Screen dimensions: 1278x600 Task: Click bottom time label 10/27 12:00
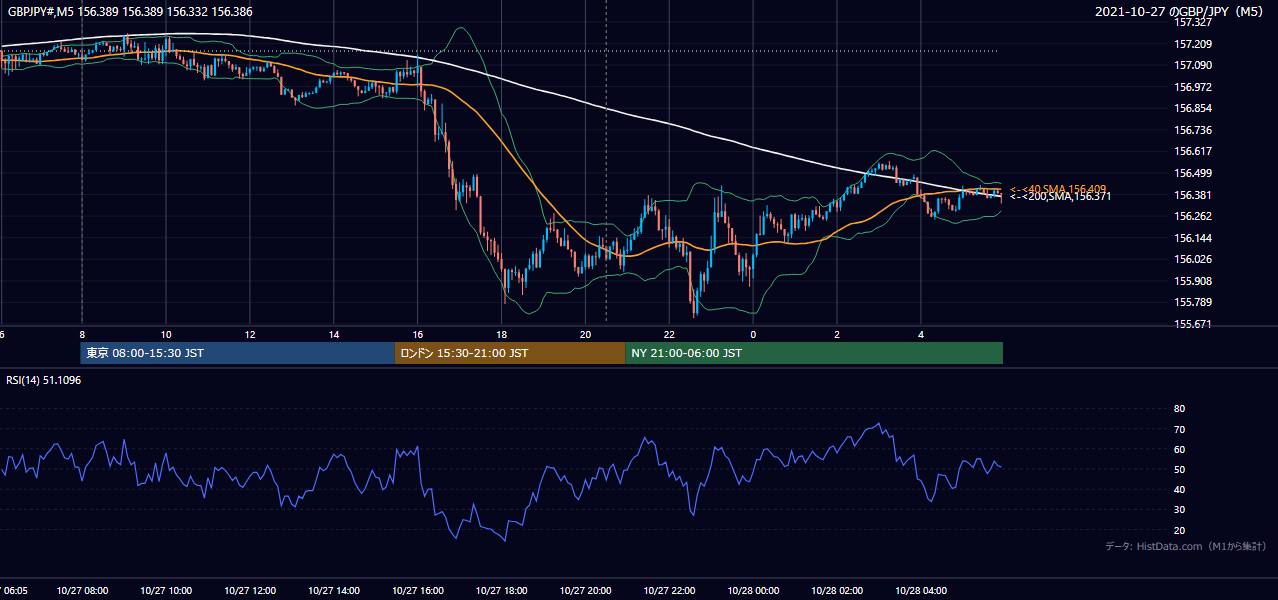(x=250, y=591)
